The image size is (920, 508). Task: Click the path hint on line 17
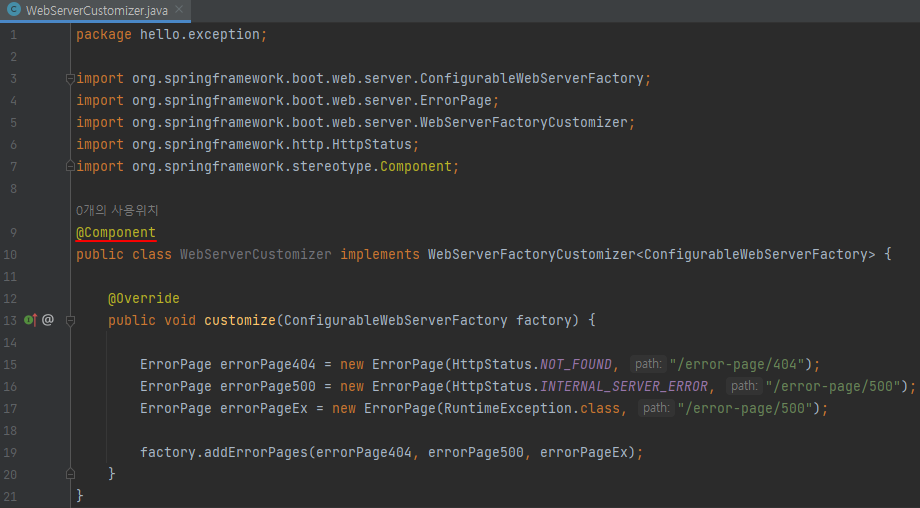(656, 408)
